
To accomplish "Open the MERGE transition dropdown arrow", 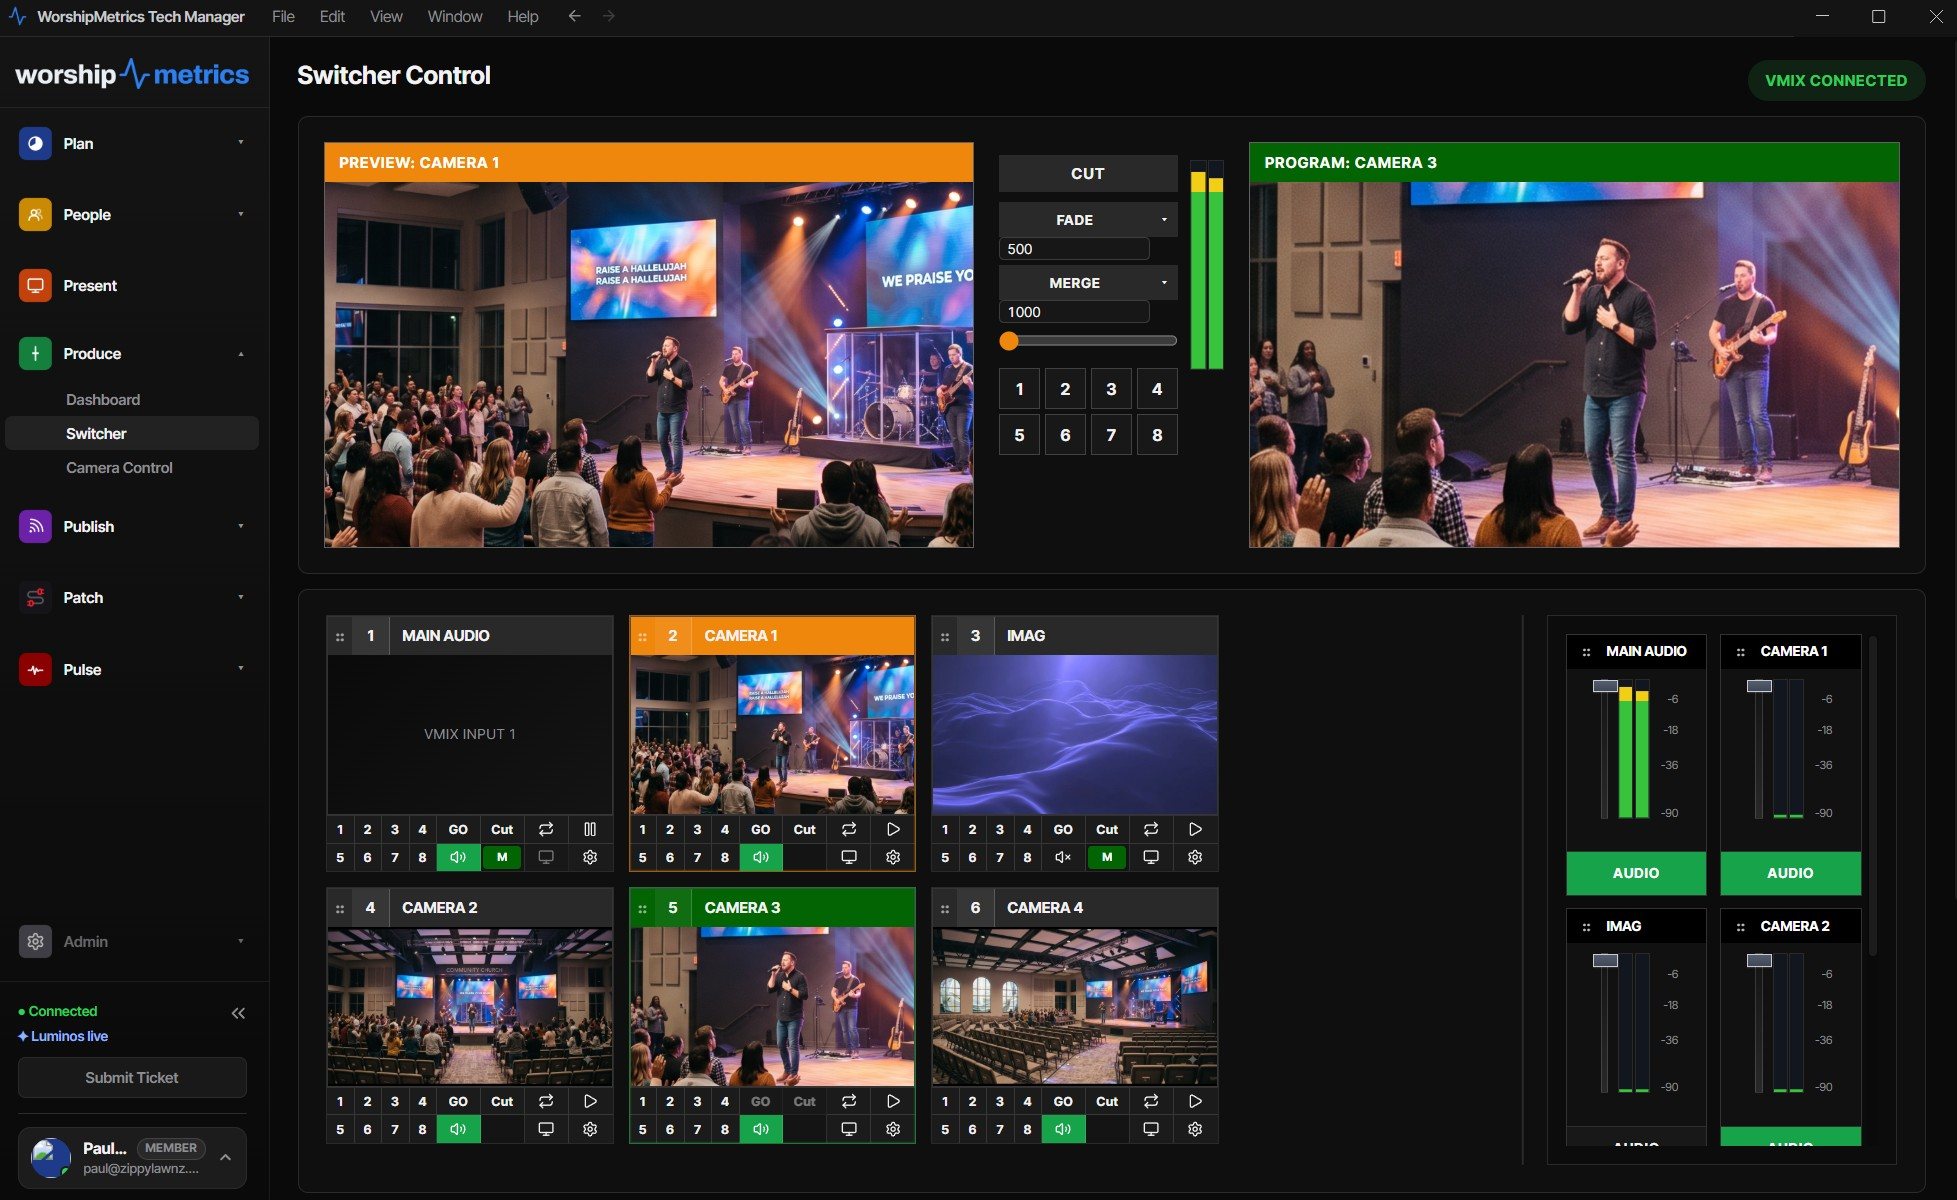I will pos(1164,283).
